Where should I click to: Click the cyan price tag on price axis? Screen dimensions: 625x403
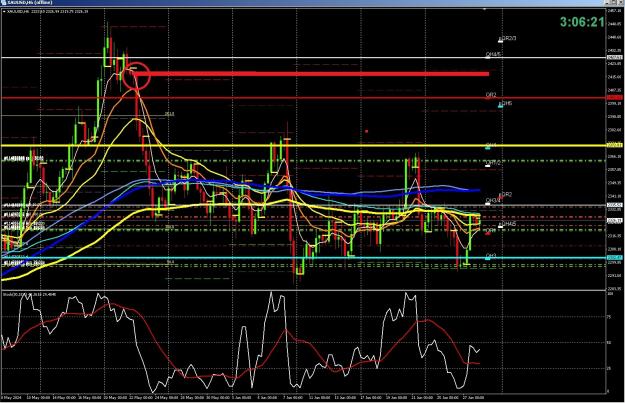point(614,258)
